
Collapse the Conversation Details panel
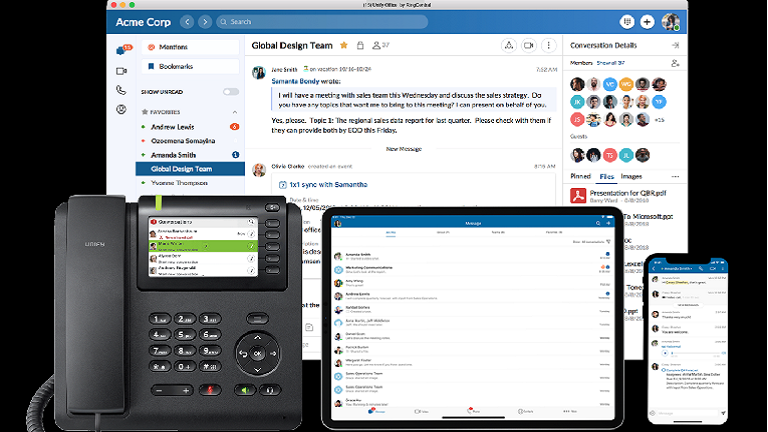tap(676, 45)
